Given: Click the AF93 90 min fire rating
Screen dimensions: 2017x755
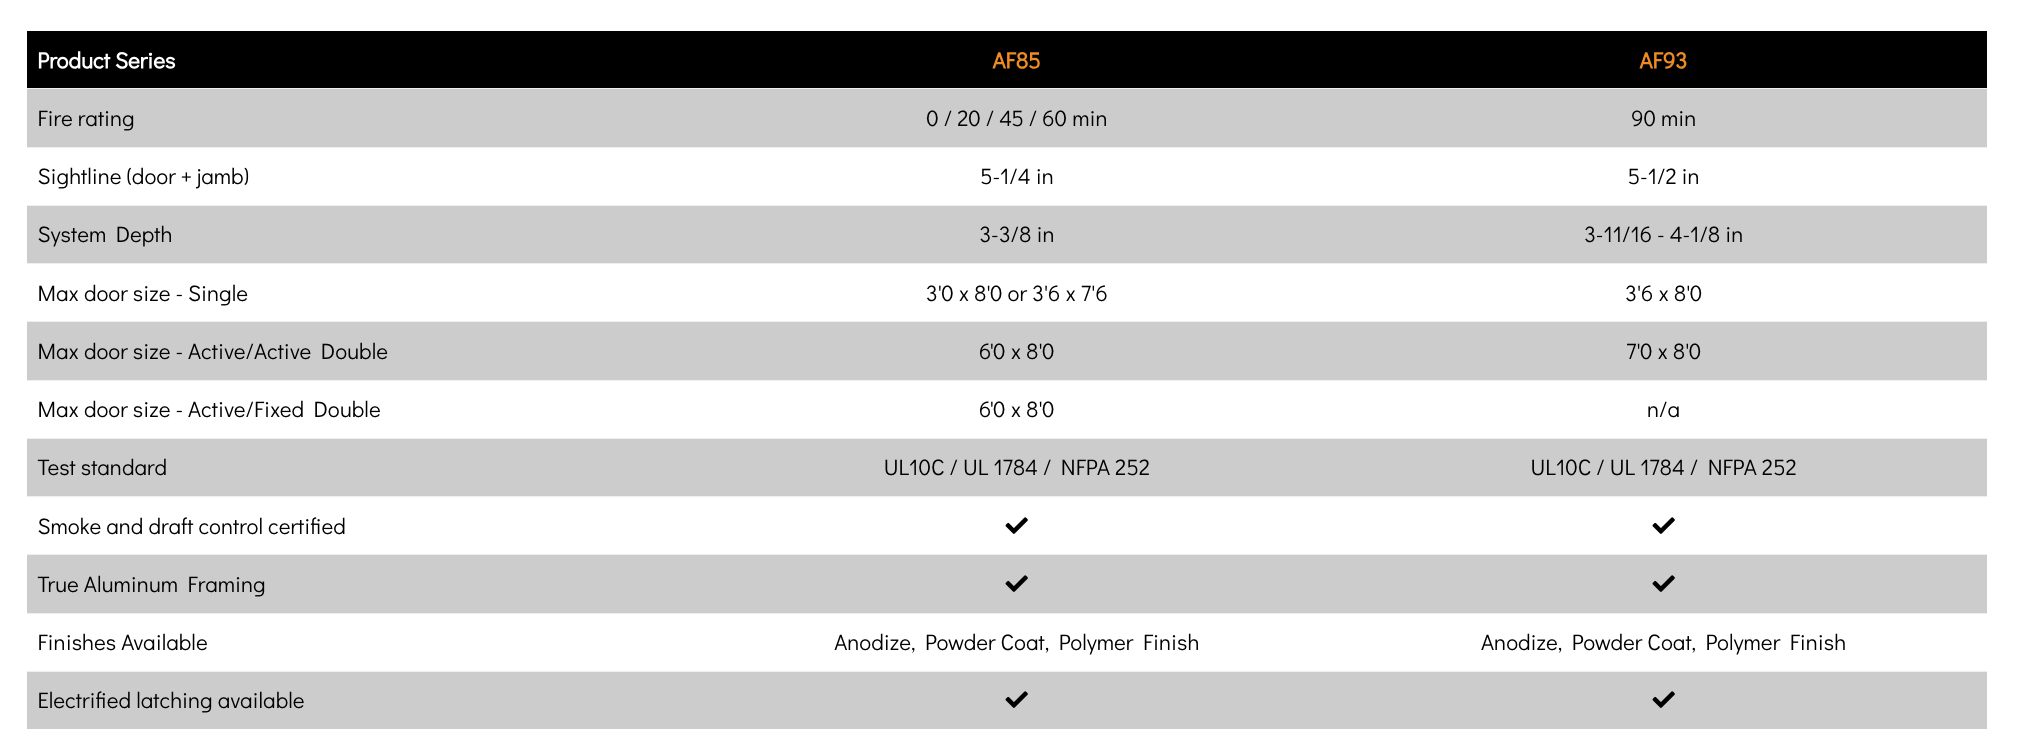Looking at the screenshot, I should point(1663,119).
